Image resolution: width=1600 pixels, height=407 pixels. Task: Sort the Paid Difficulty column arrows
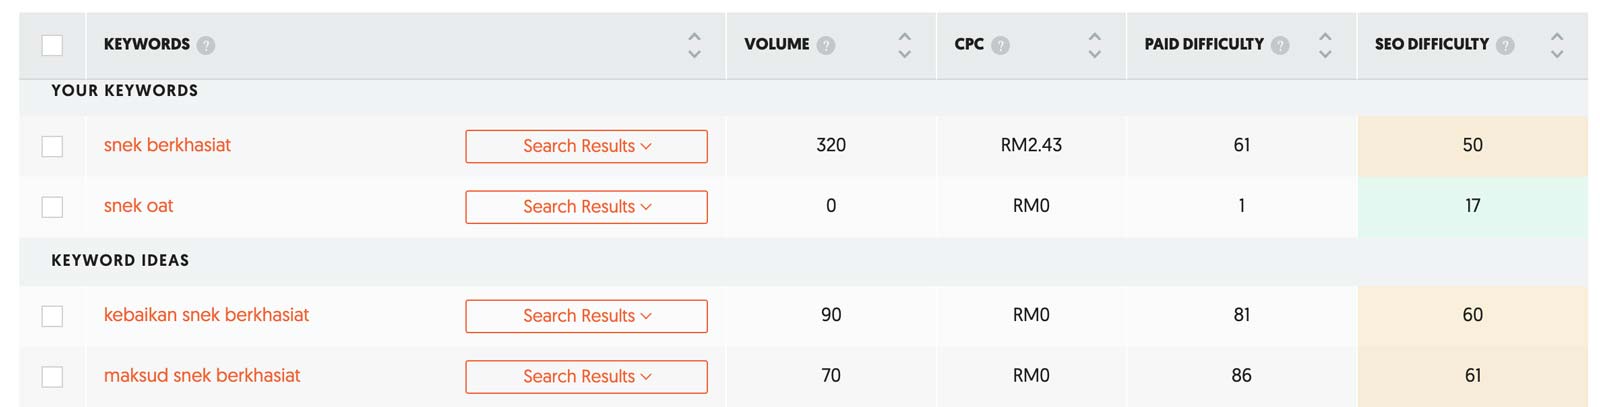(x=1325, y=45)
